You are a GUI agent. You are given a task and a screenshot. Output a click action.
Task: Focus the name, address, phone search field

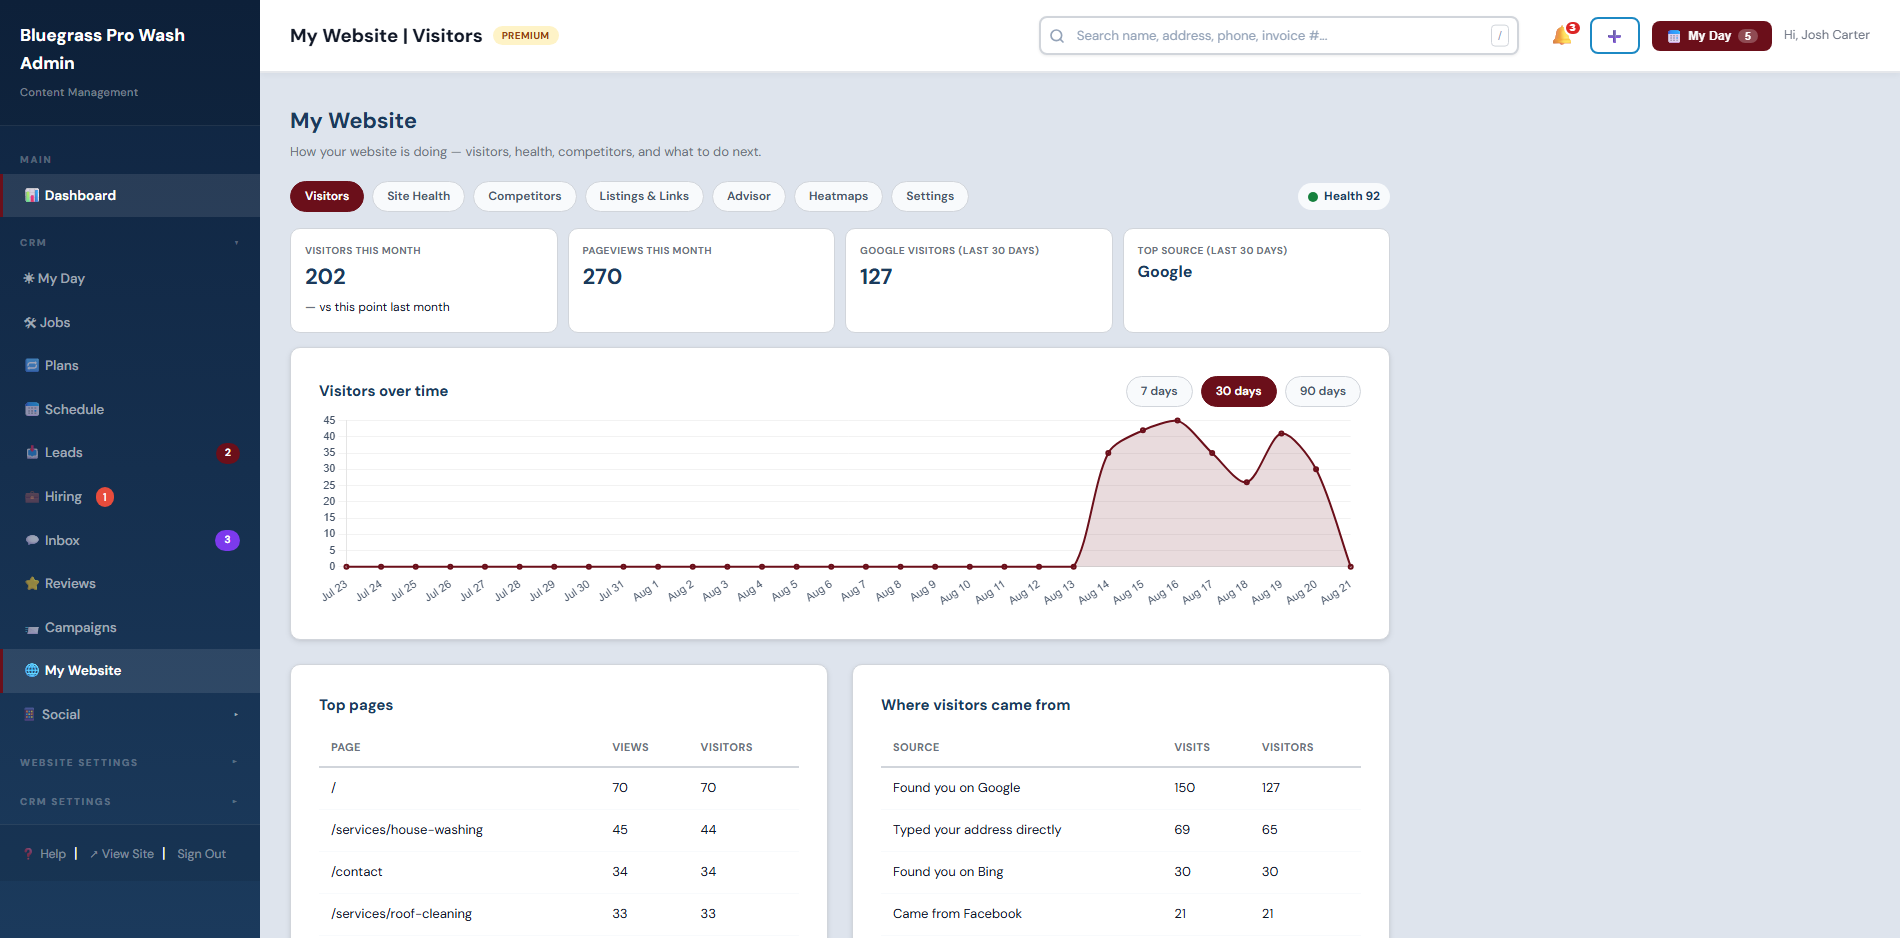click(1279, 36)
